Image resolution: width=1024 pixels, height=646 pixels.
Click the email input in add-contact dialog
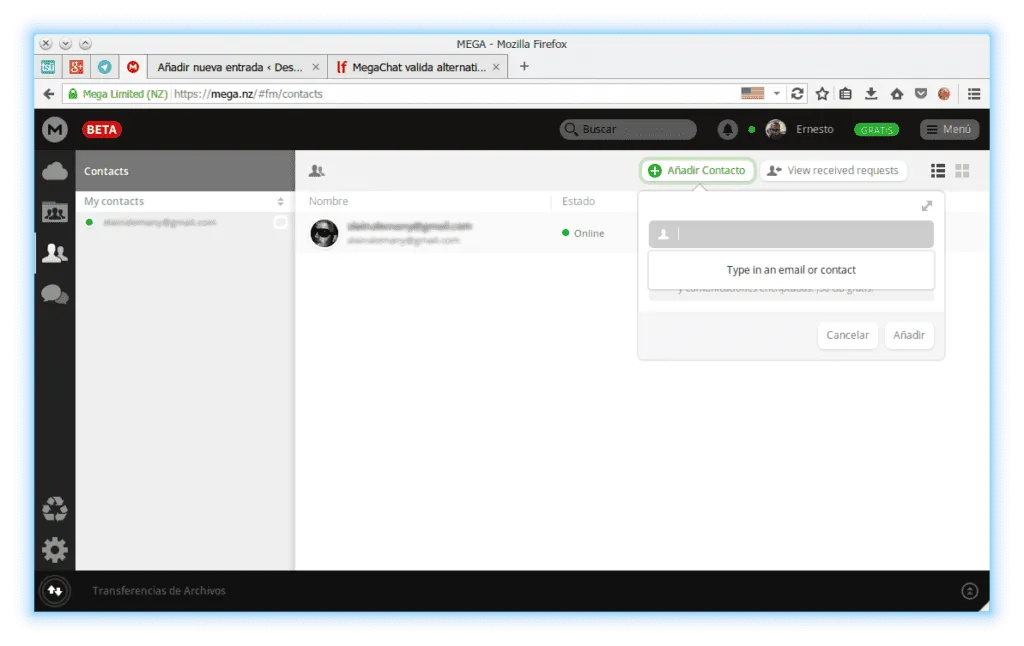(791, 234)
